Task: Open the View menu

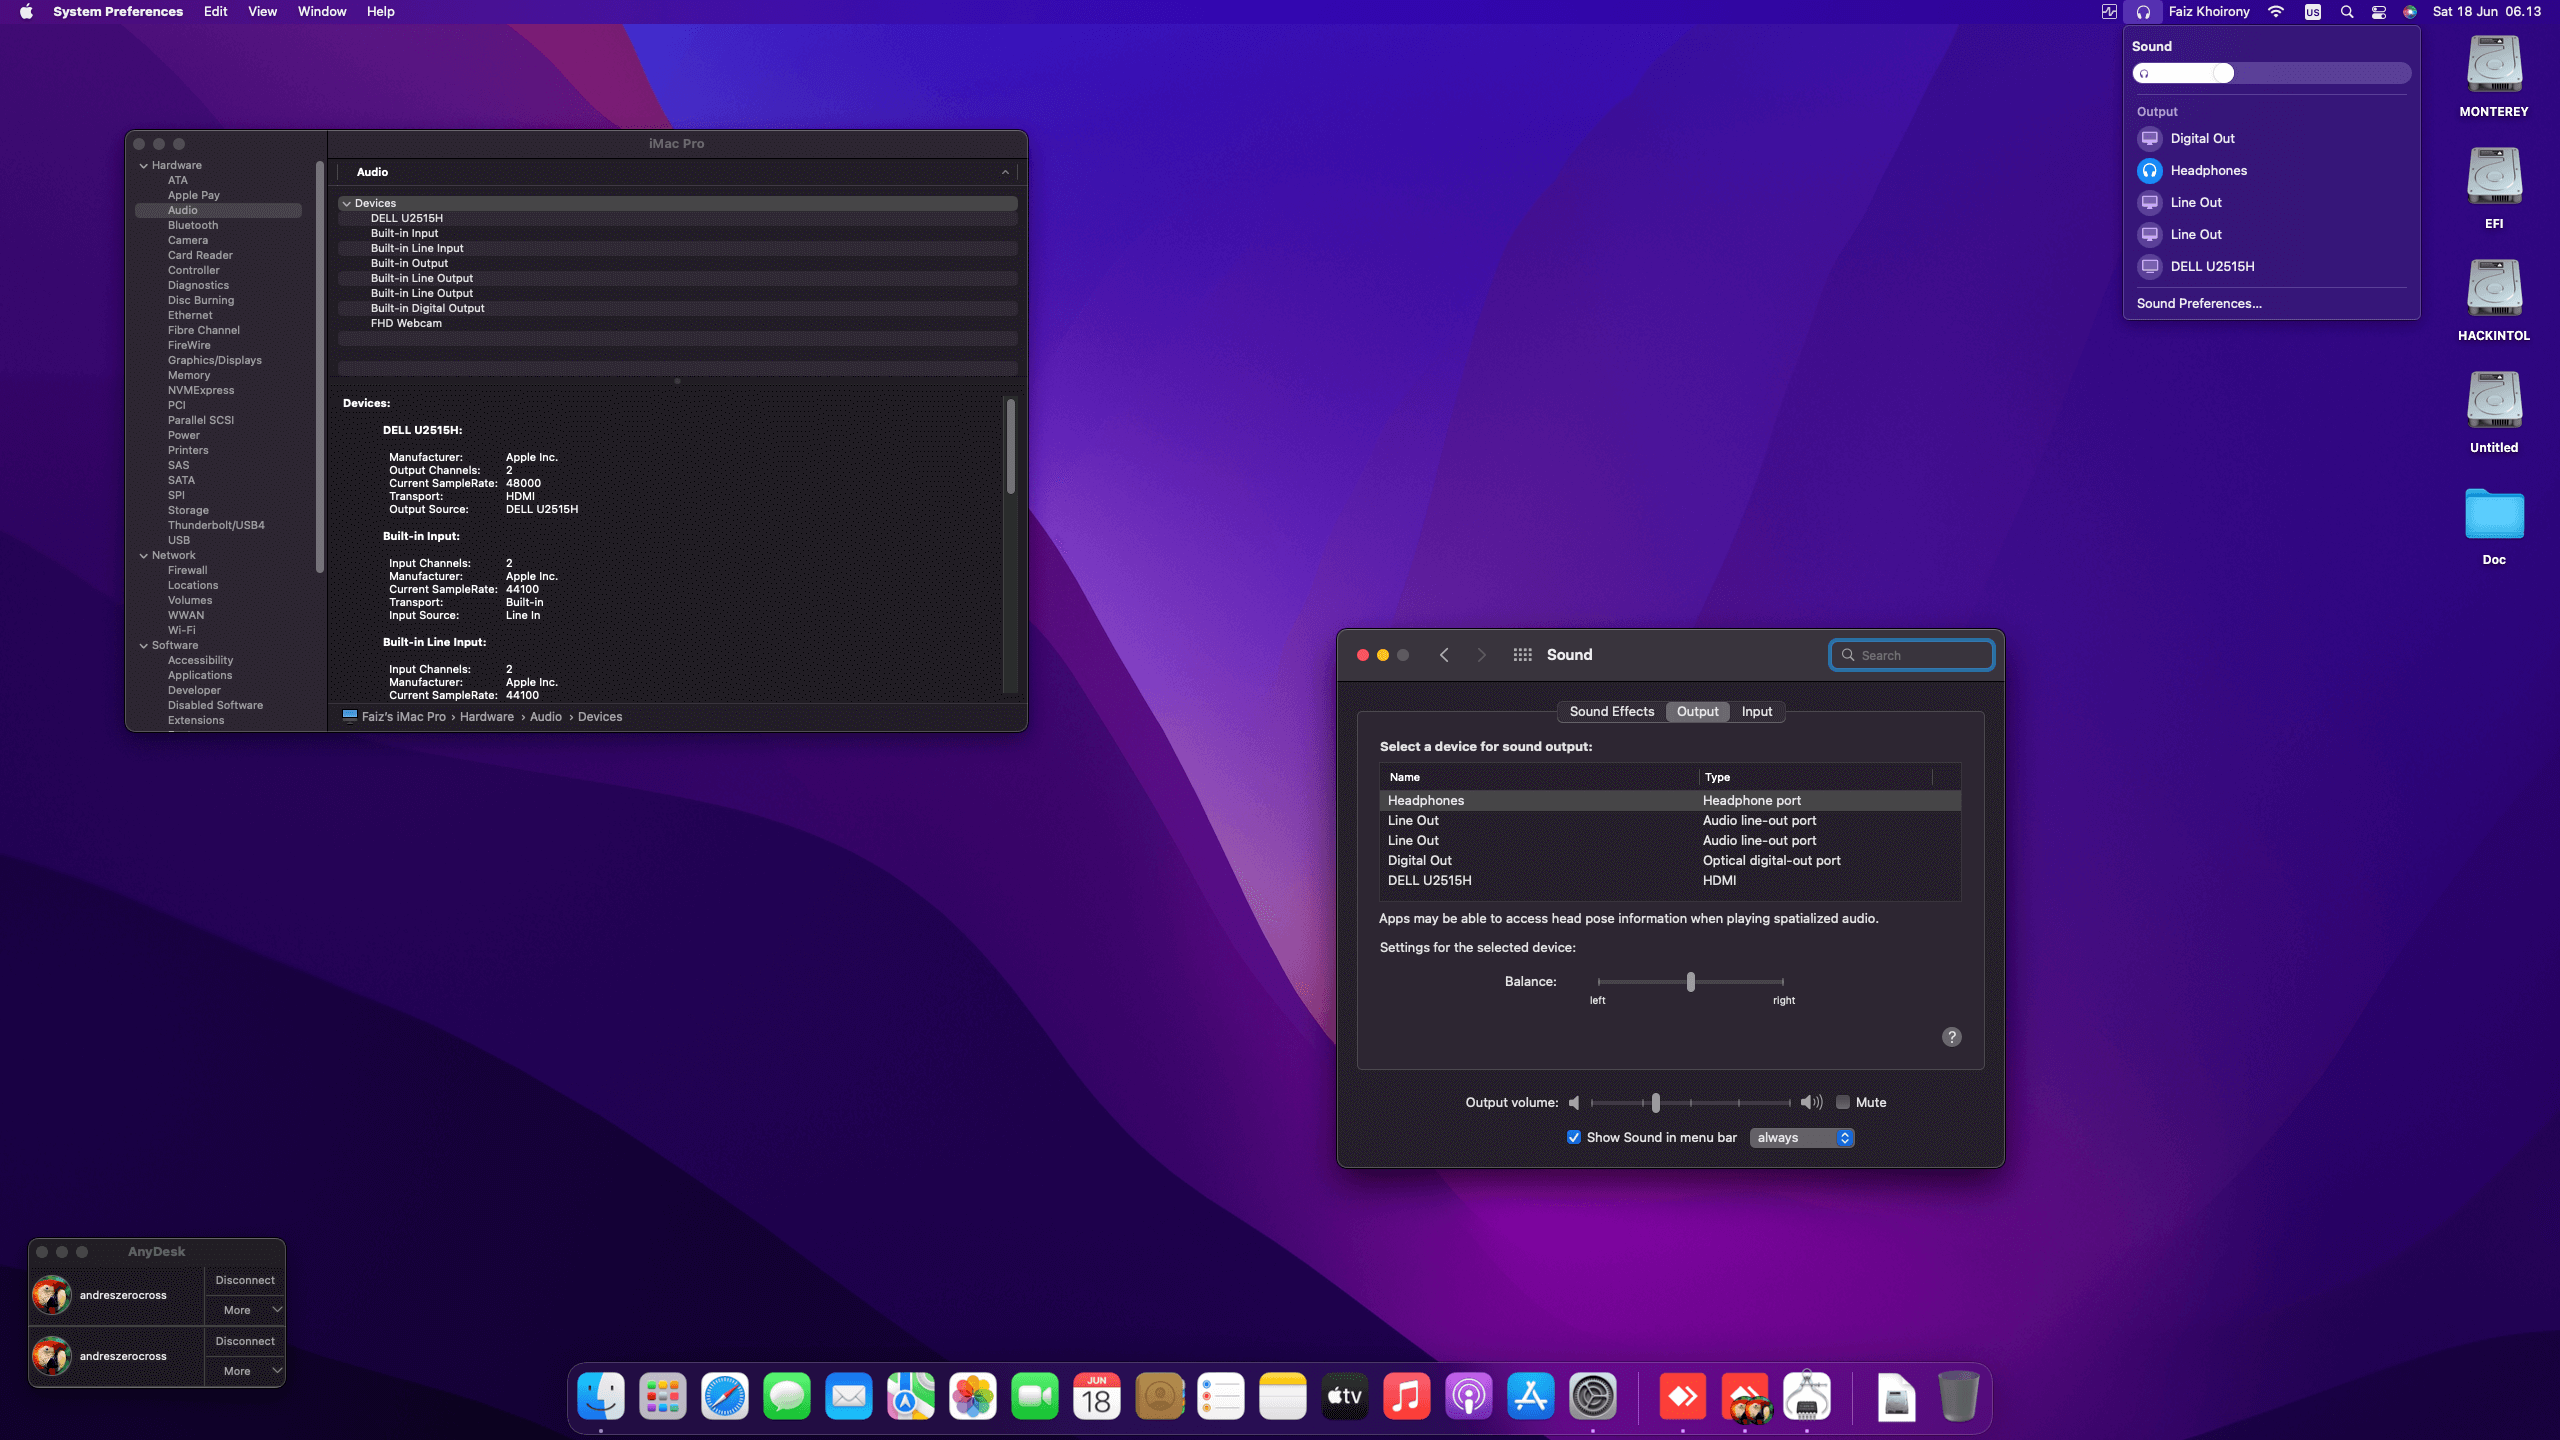Action: [262, 12]
